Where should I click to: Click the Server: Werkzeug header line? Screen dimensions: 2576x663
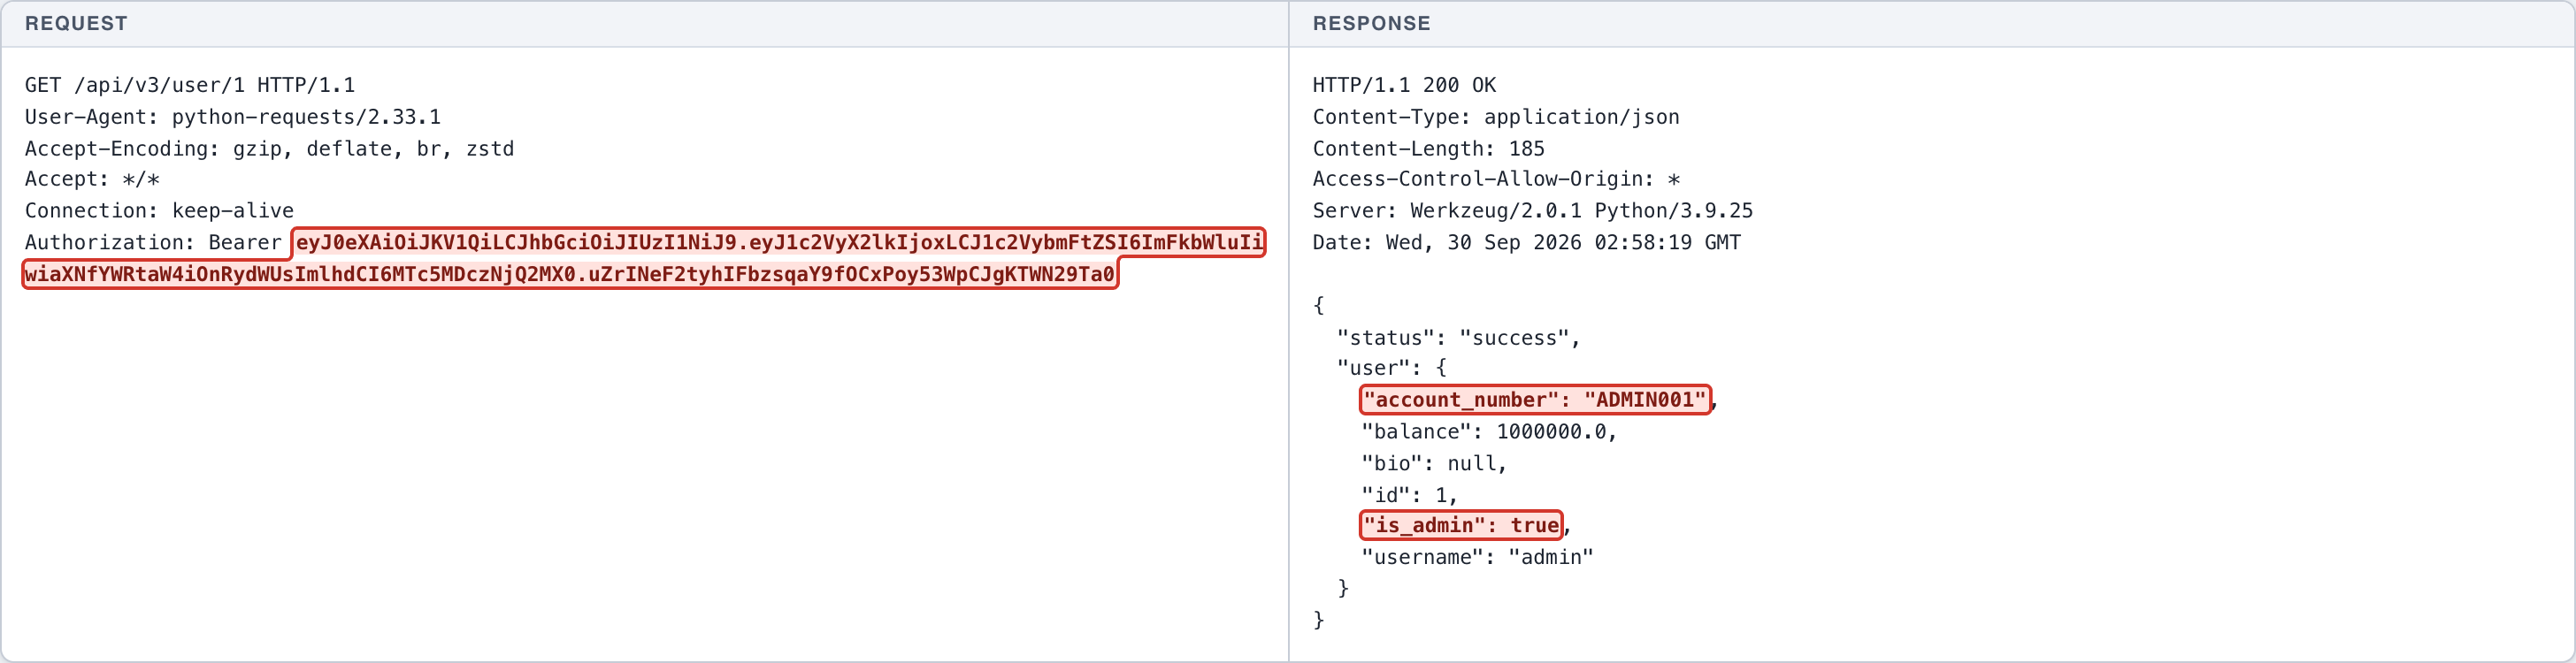click(x=1533, y=210)
